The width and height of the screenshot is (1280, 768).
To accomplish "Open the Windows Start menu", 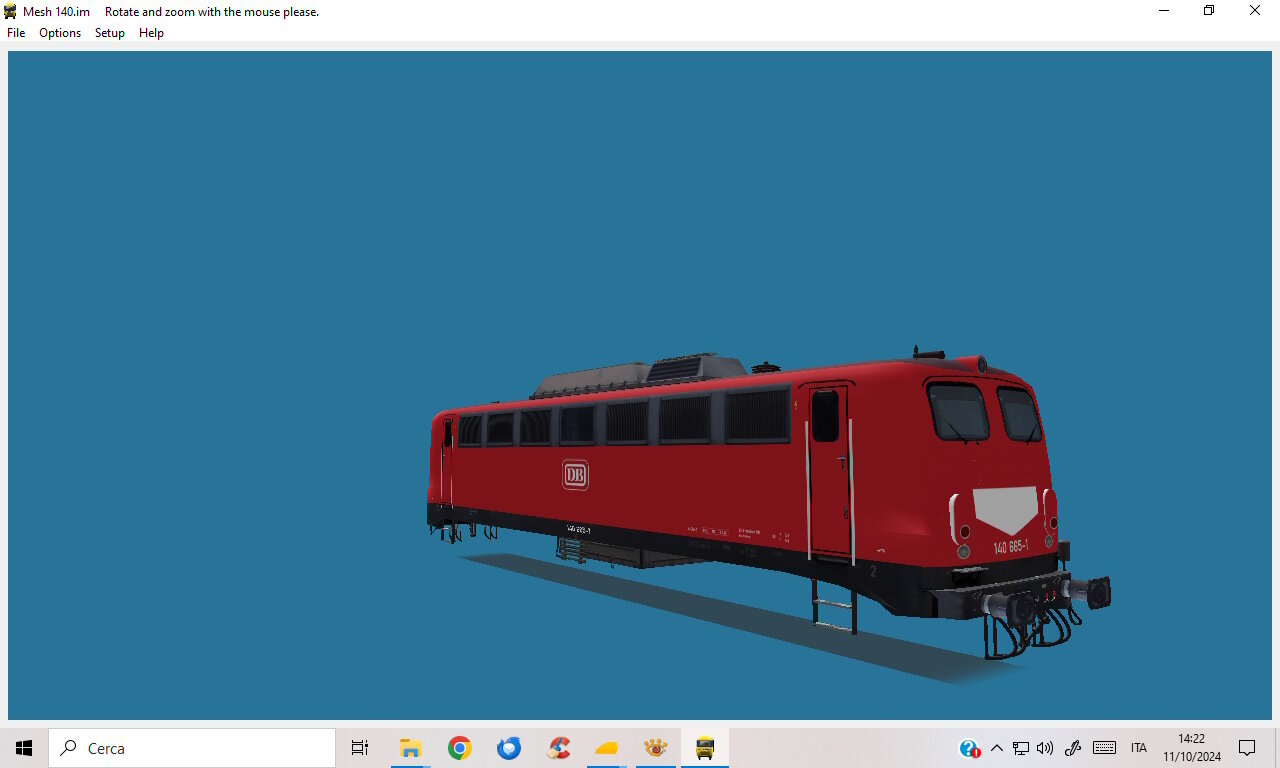I will [24, 748].
